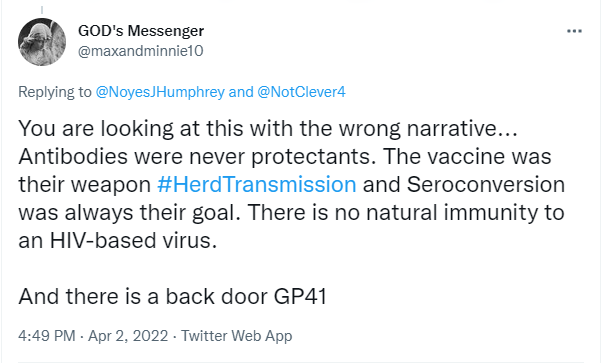602x363 pixels.
Task: Click the 'And there is a back door' line
Action: [172, 297]
